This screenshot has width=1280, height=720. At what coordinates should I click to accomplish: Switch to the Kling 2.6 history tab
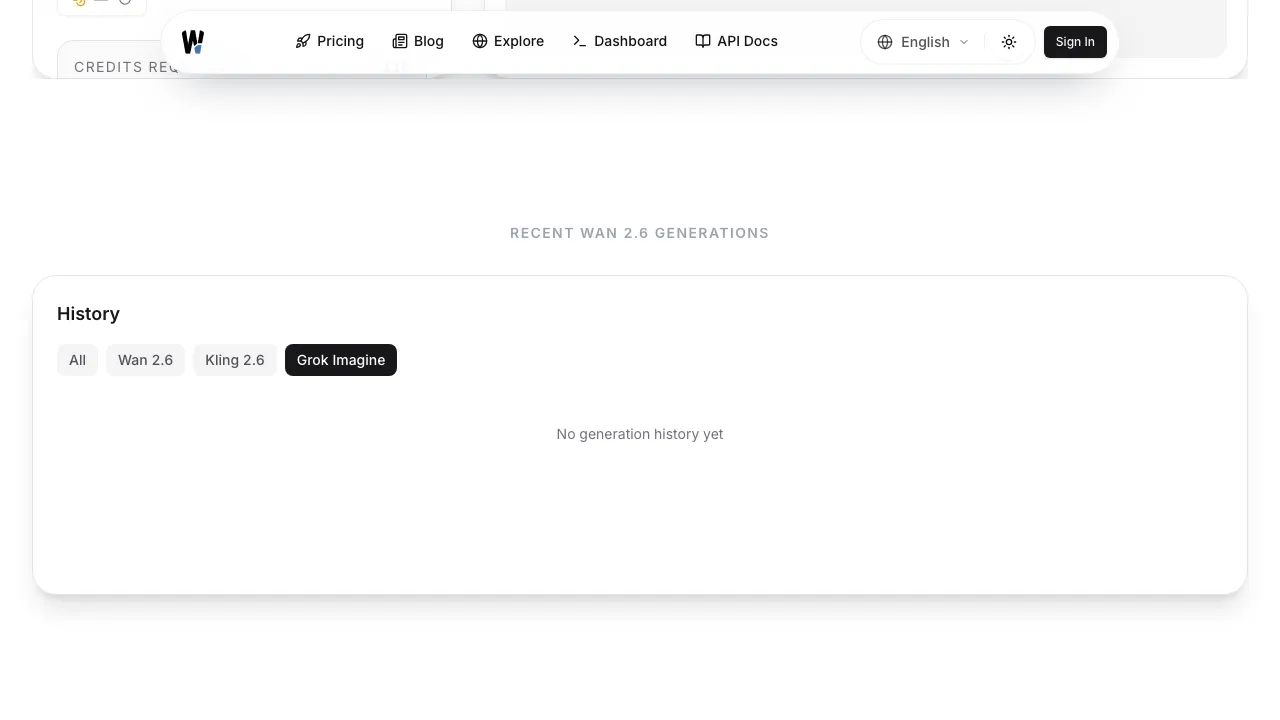tap(235, 360)
